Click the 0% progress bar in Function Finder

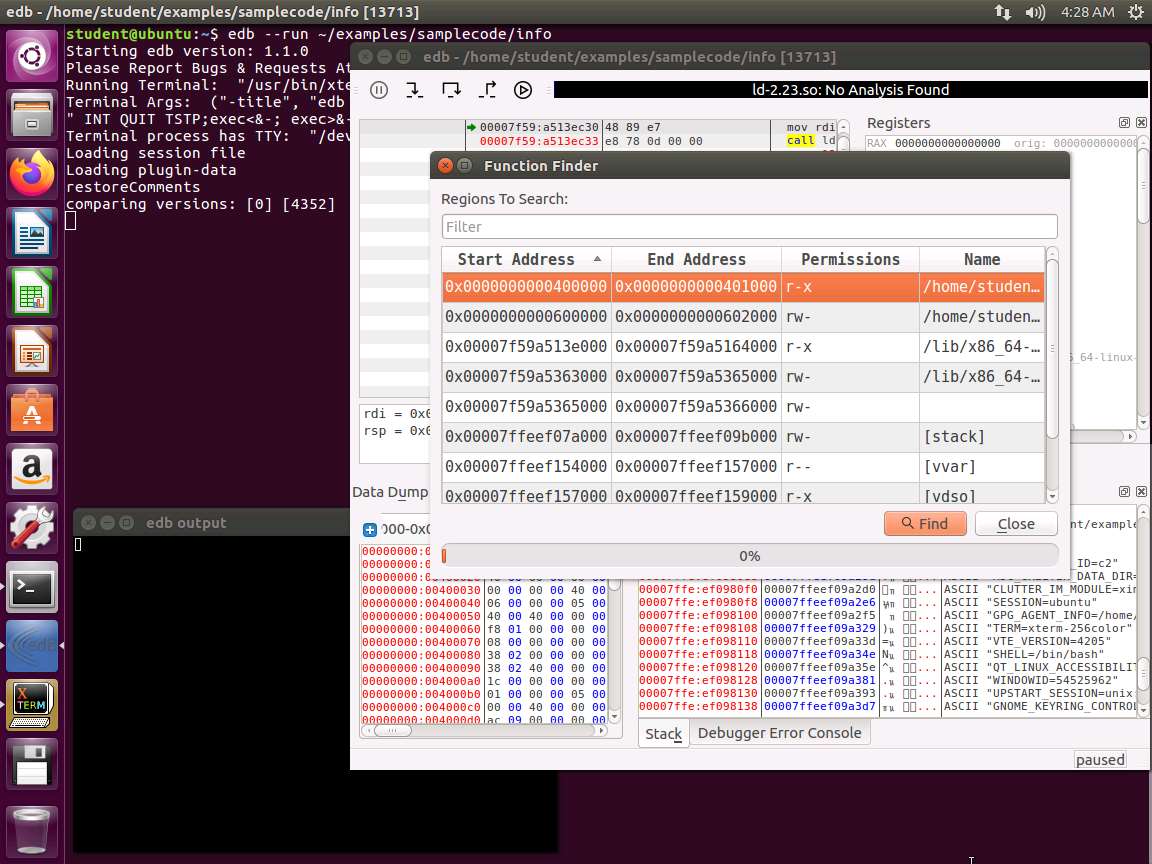749,556
